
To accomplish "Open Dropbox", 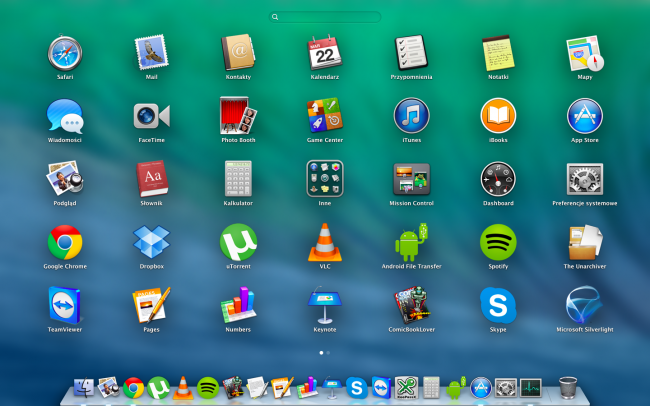I will pyautogui.click(x=151, y=242).
